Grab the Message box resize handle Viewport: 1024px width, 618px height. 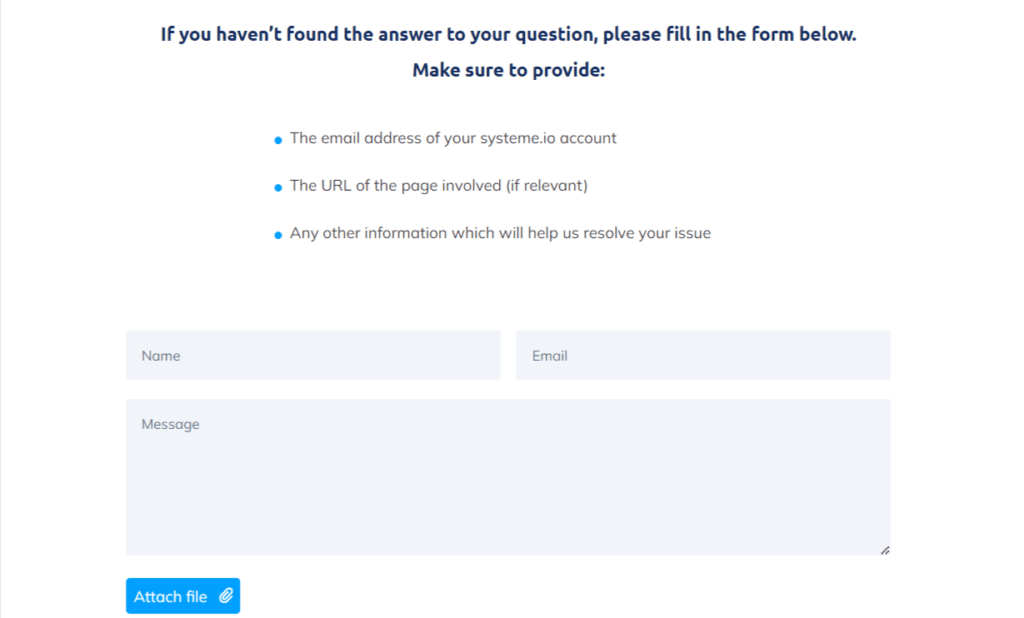coord(885,550)
